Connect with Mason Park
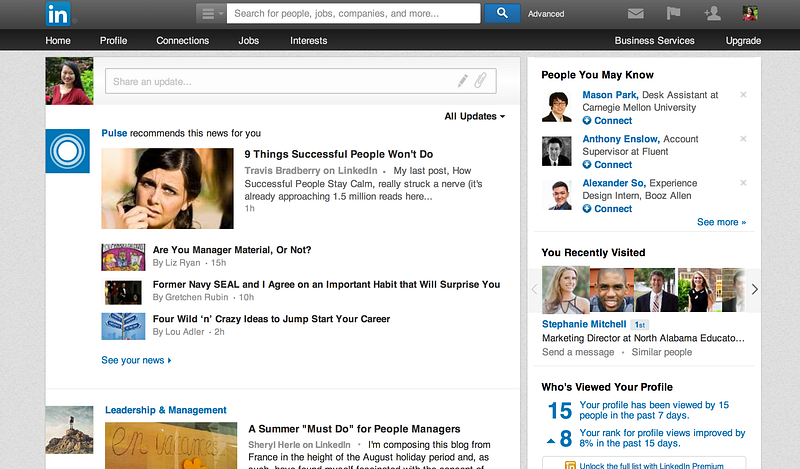This screenshot has height=469, width=800. (x=607, y=120)
